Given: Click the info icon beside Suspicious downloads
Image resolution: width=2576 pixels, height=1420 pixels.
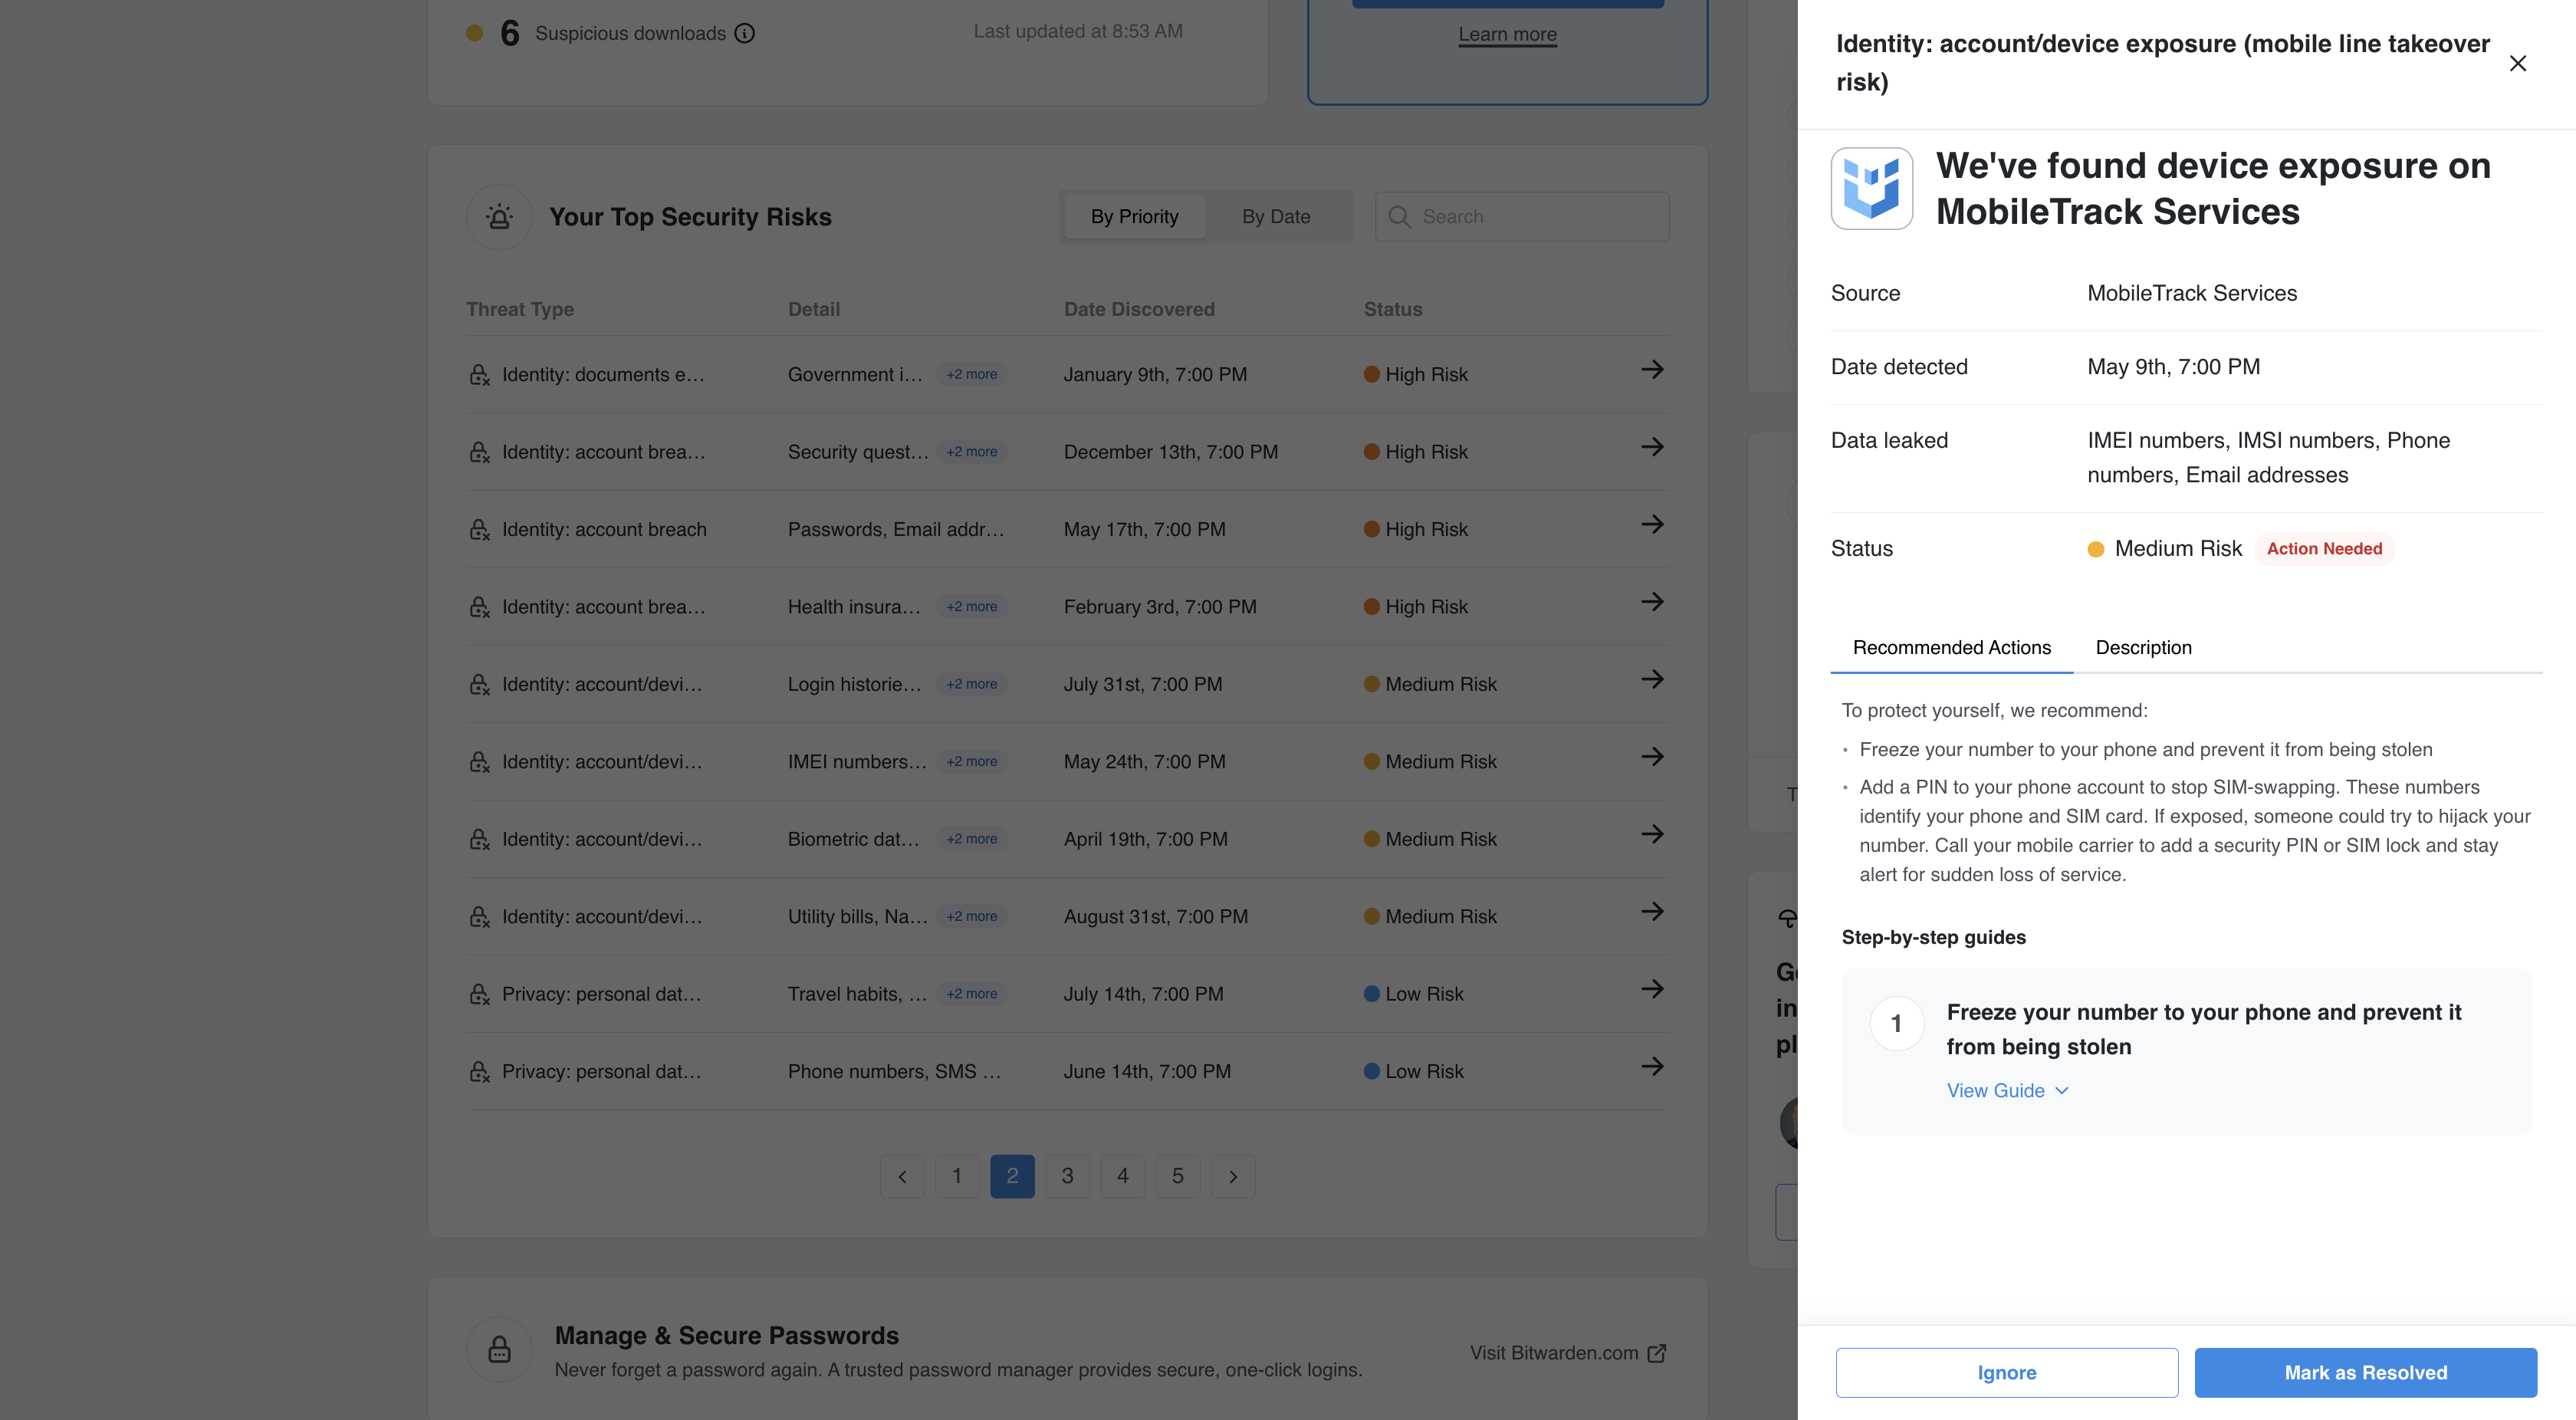Looking at the screenshot, I should pyautogui.click(x=745, y=33).
